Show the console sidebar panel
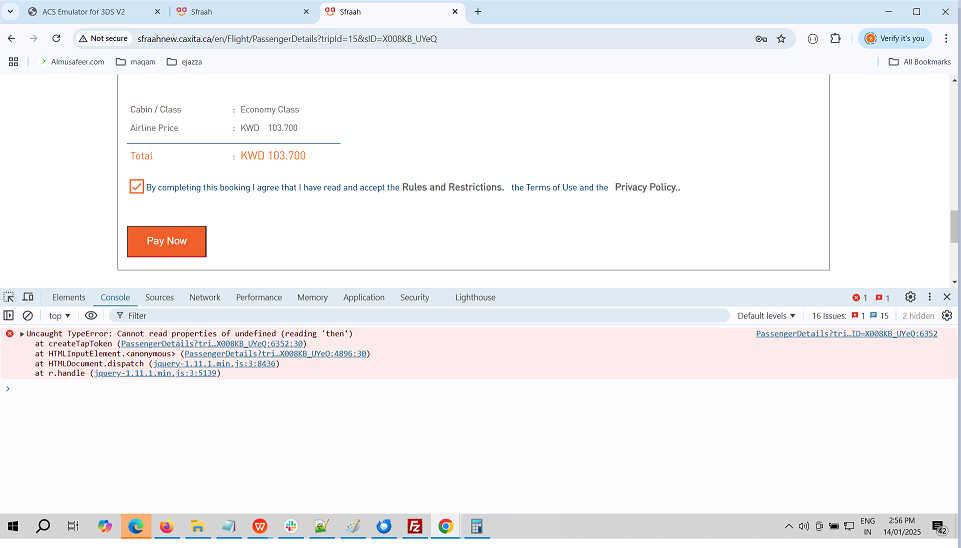The image size is (961, 548). pos(9,316)
